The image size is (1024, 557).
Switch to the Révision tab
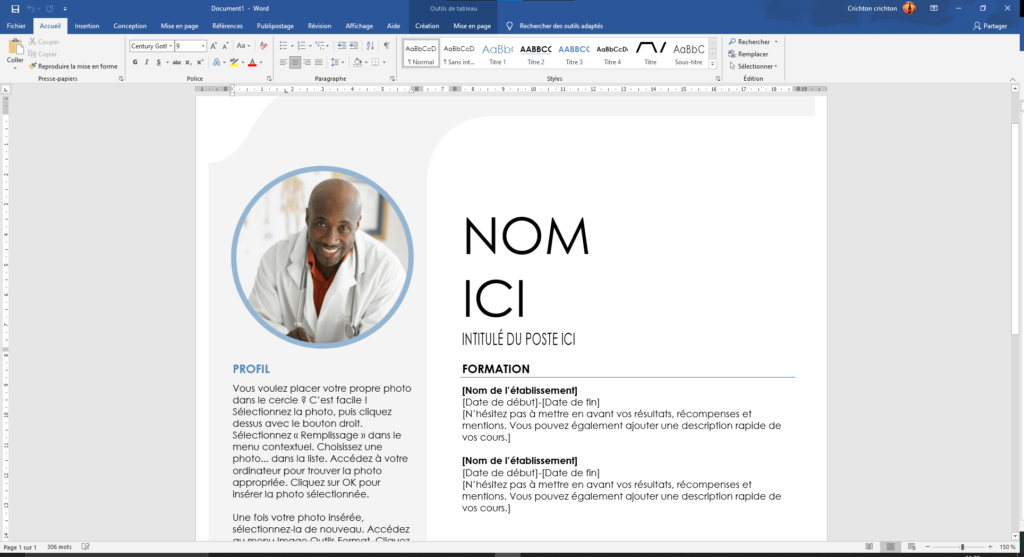319,26
